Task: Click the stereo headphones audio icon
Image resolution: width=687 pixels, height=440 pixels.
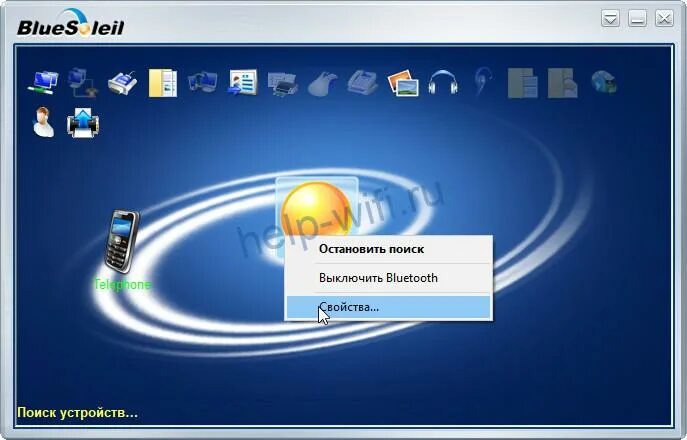Action: [x=443, y=82]
